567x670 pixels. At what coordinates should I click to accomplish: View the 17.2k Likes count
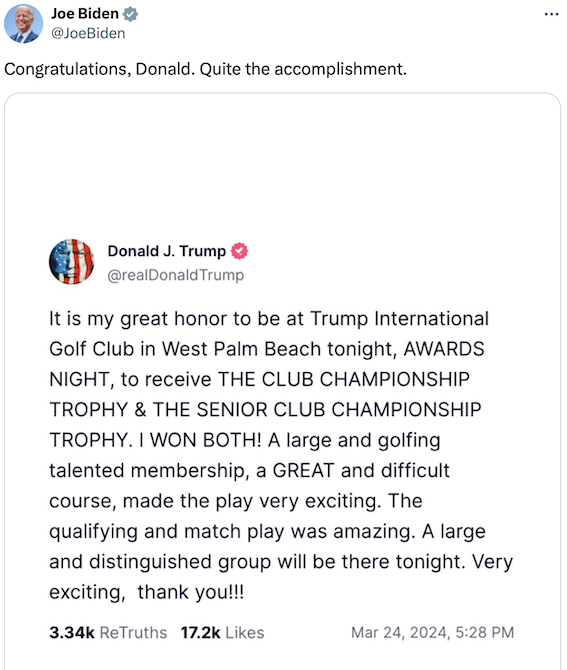(222, 632)
